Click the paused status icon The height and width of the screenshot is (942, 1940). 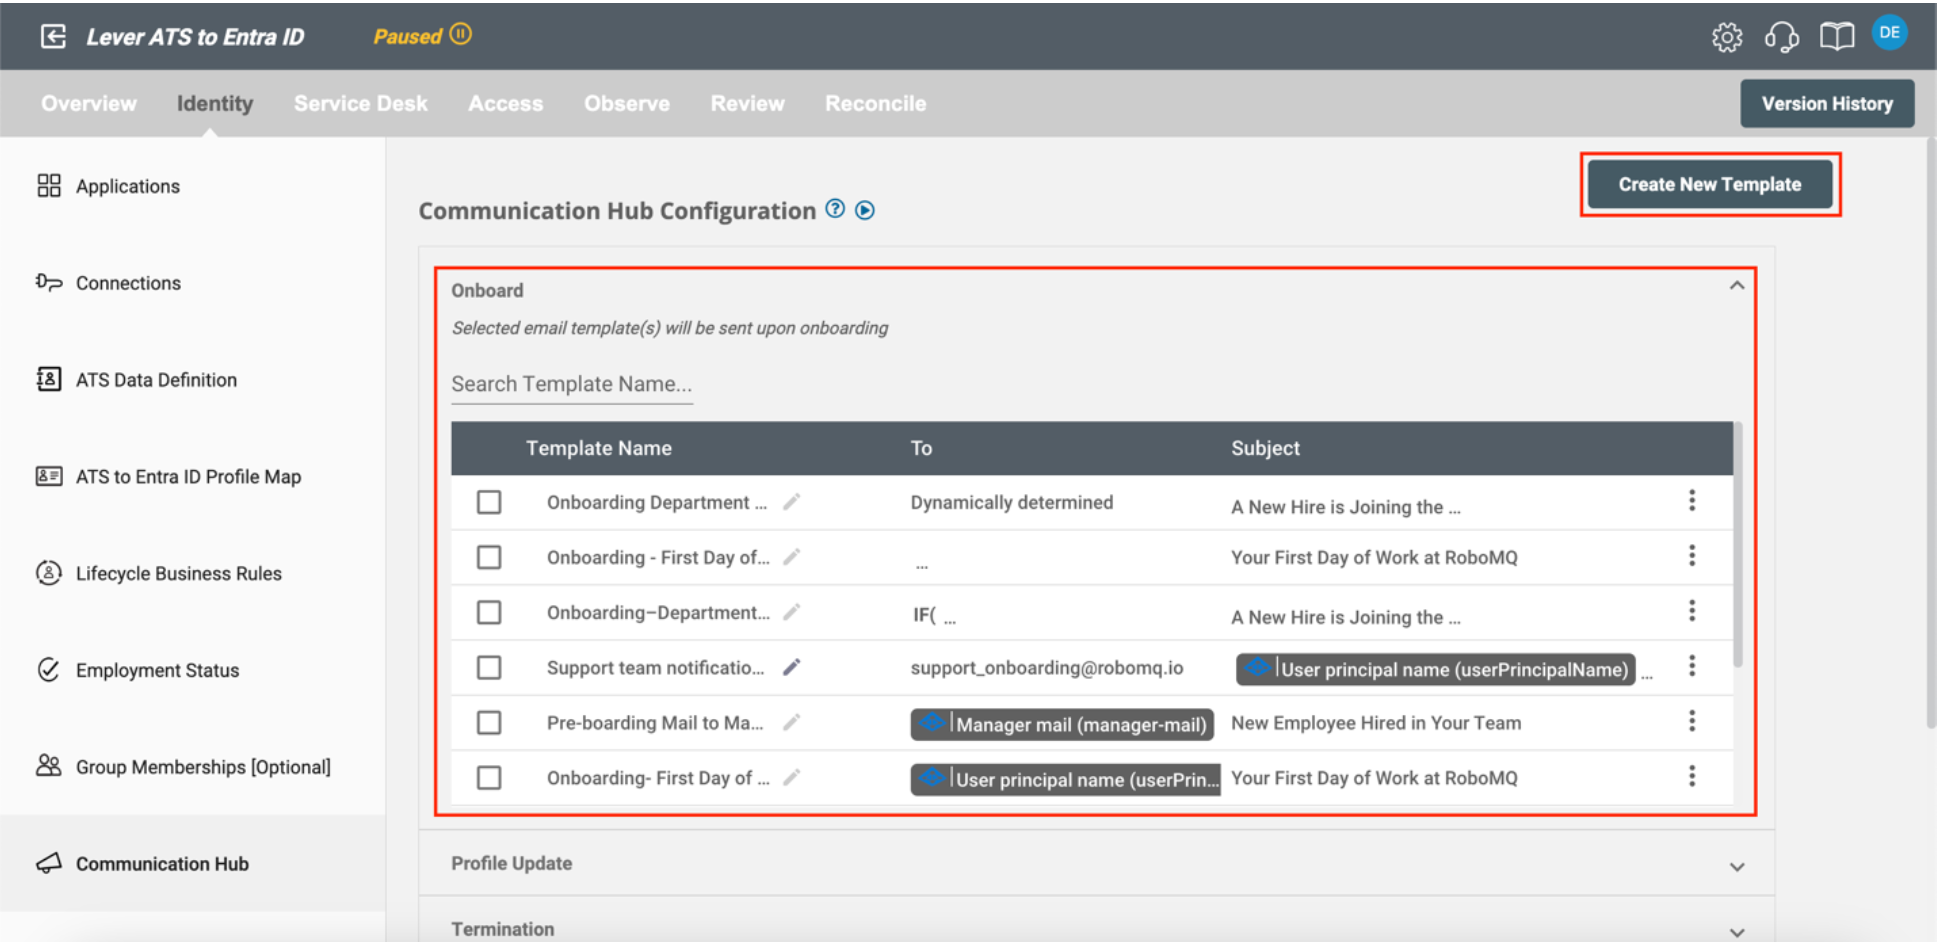point(460,35)
